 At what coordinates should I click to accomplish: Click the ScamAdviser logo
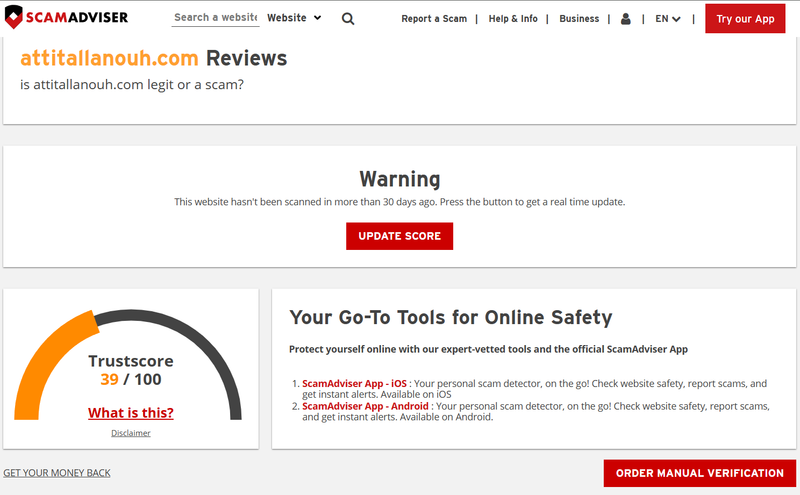click(x=66, y=17)
